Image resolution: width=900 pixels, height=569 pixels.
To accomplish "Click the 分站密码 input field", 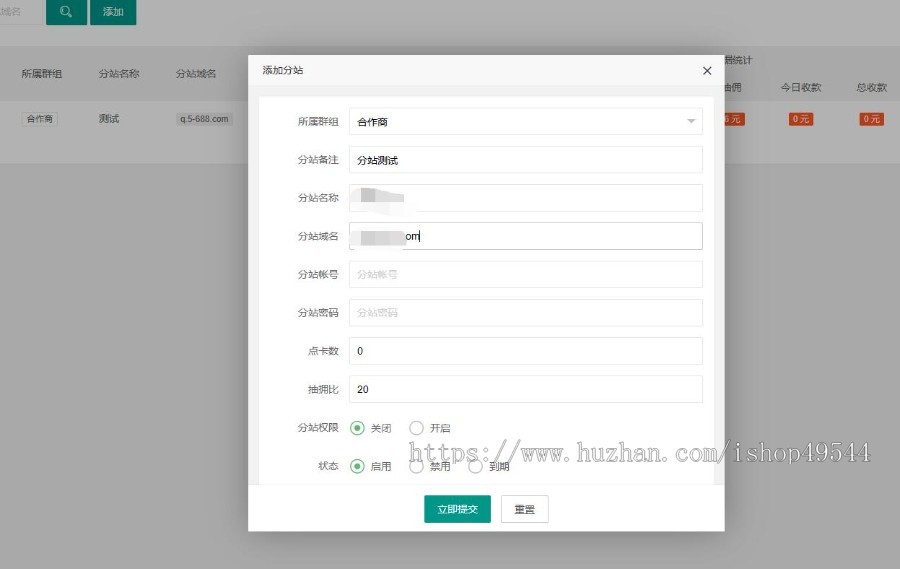I will [525, 313].
